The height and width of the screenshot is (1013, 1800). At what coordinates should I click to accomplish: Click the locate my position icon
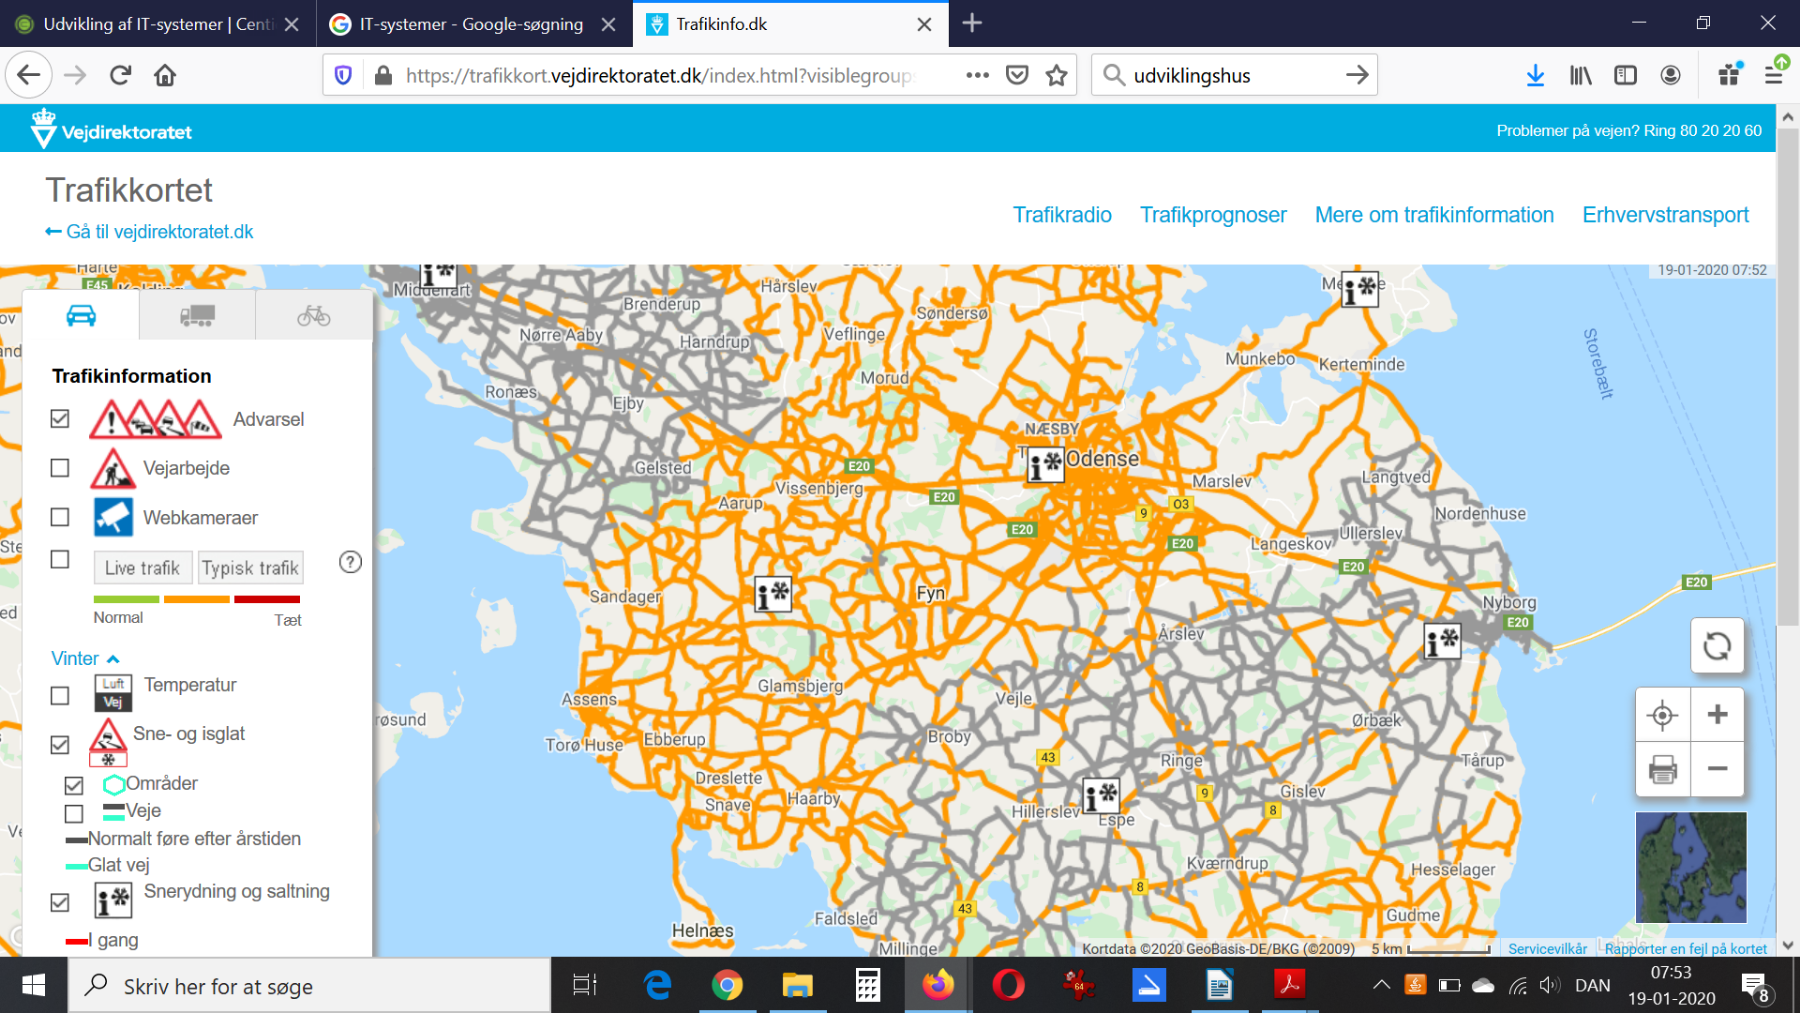point(1662,715)
